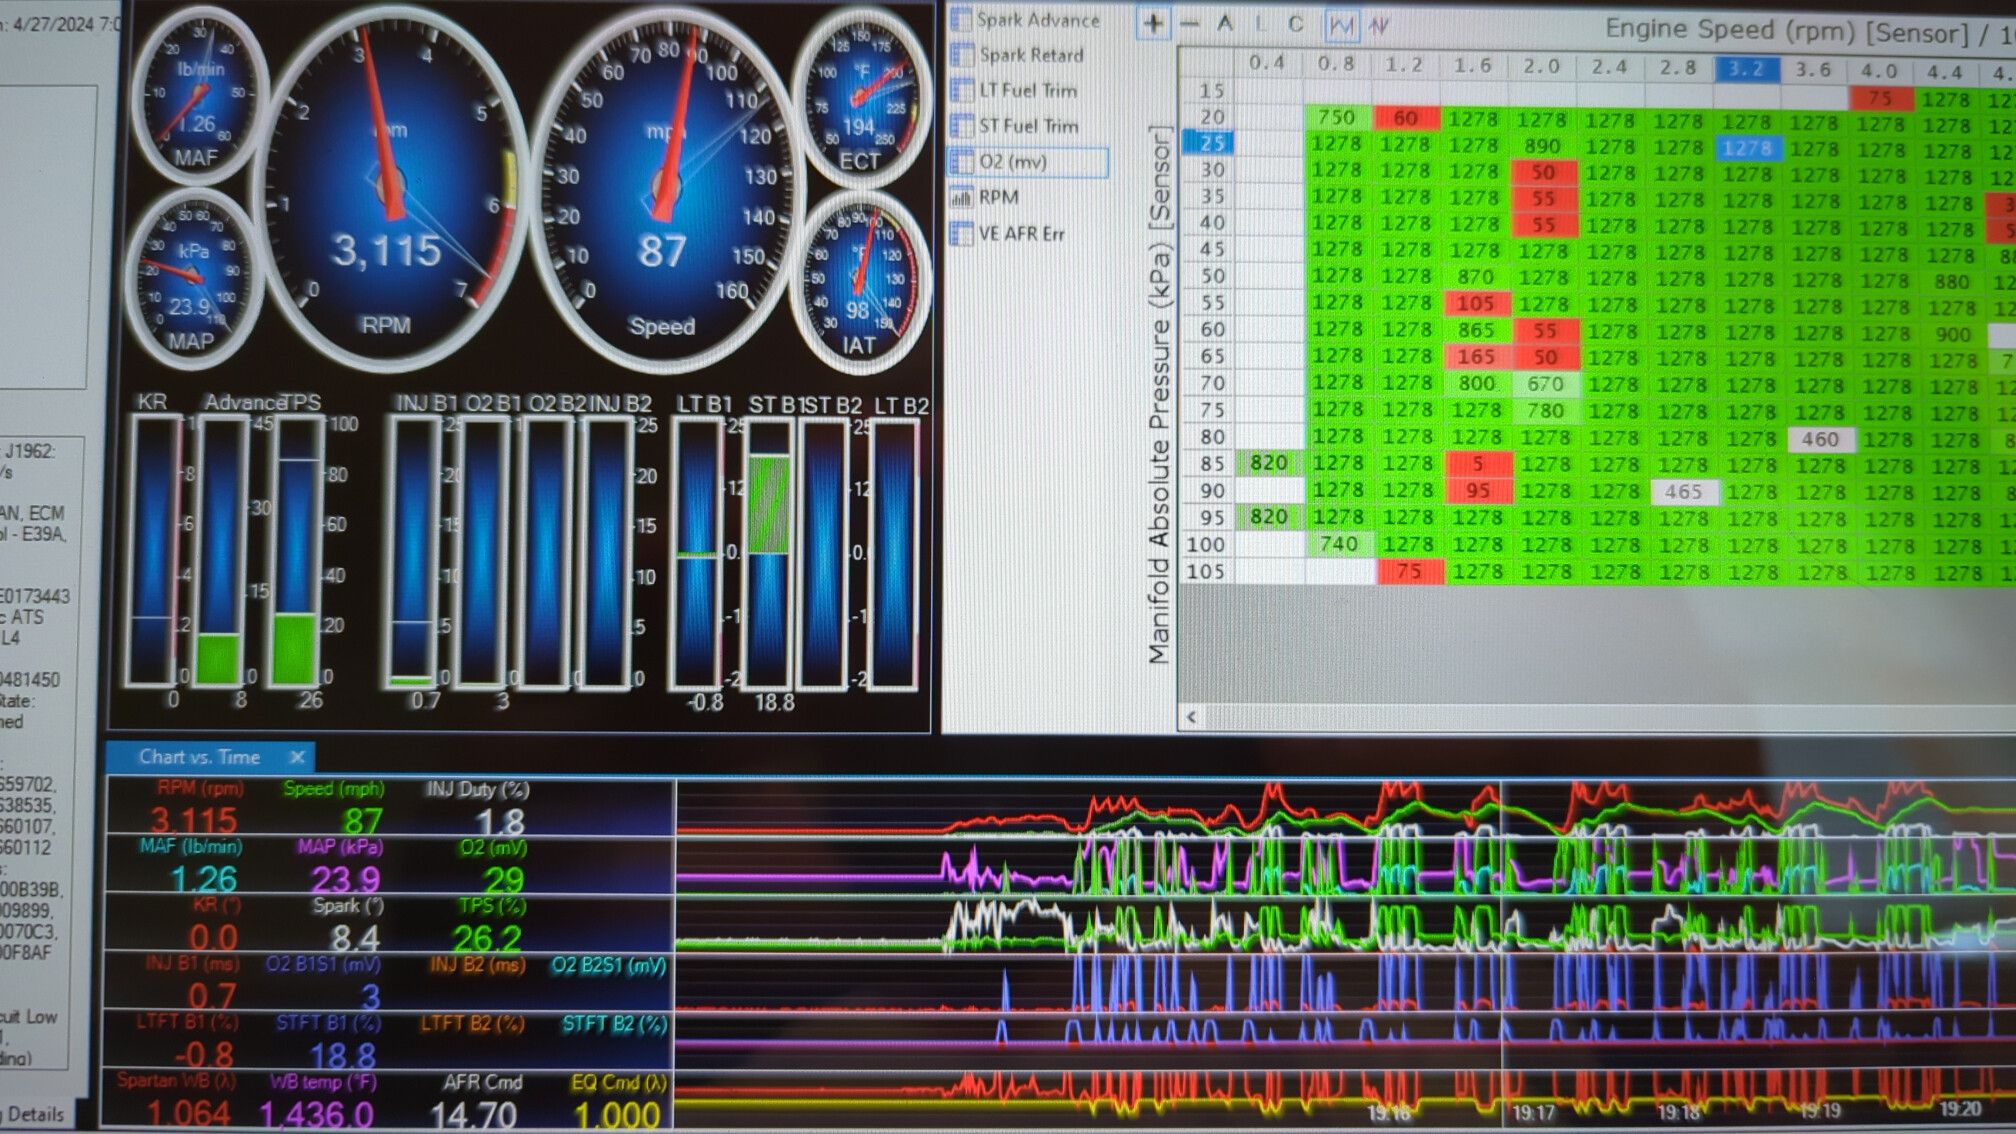Open the Spark Retard table
The width and height of the screenshot is (2016, 1134).
[1031, 55]
